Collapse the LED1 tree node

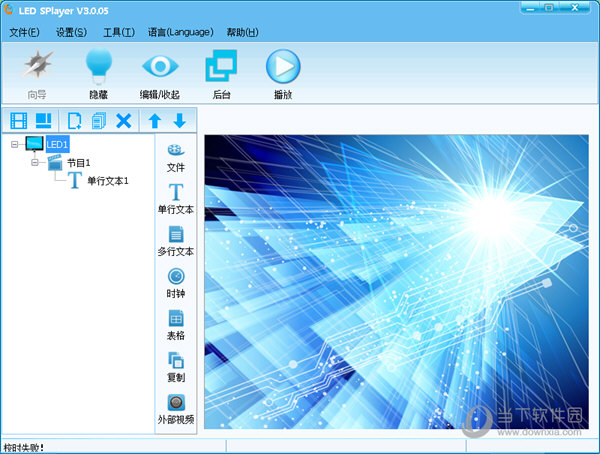point(15,145)
